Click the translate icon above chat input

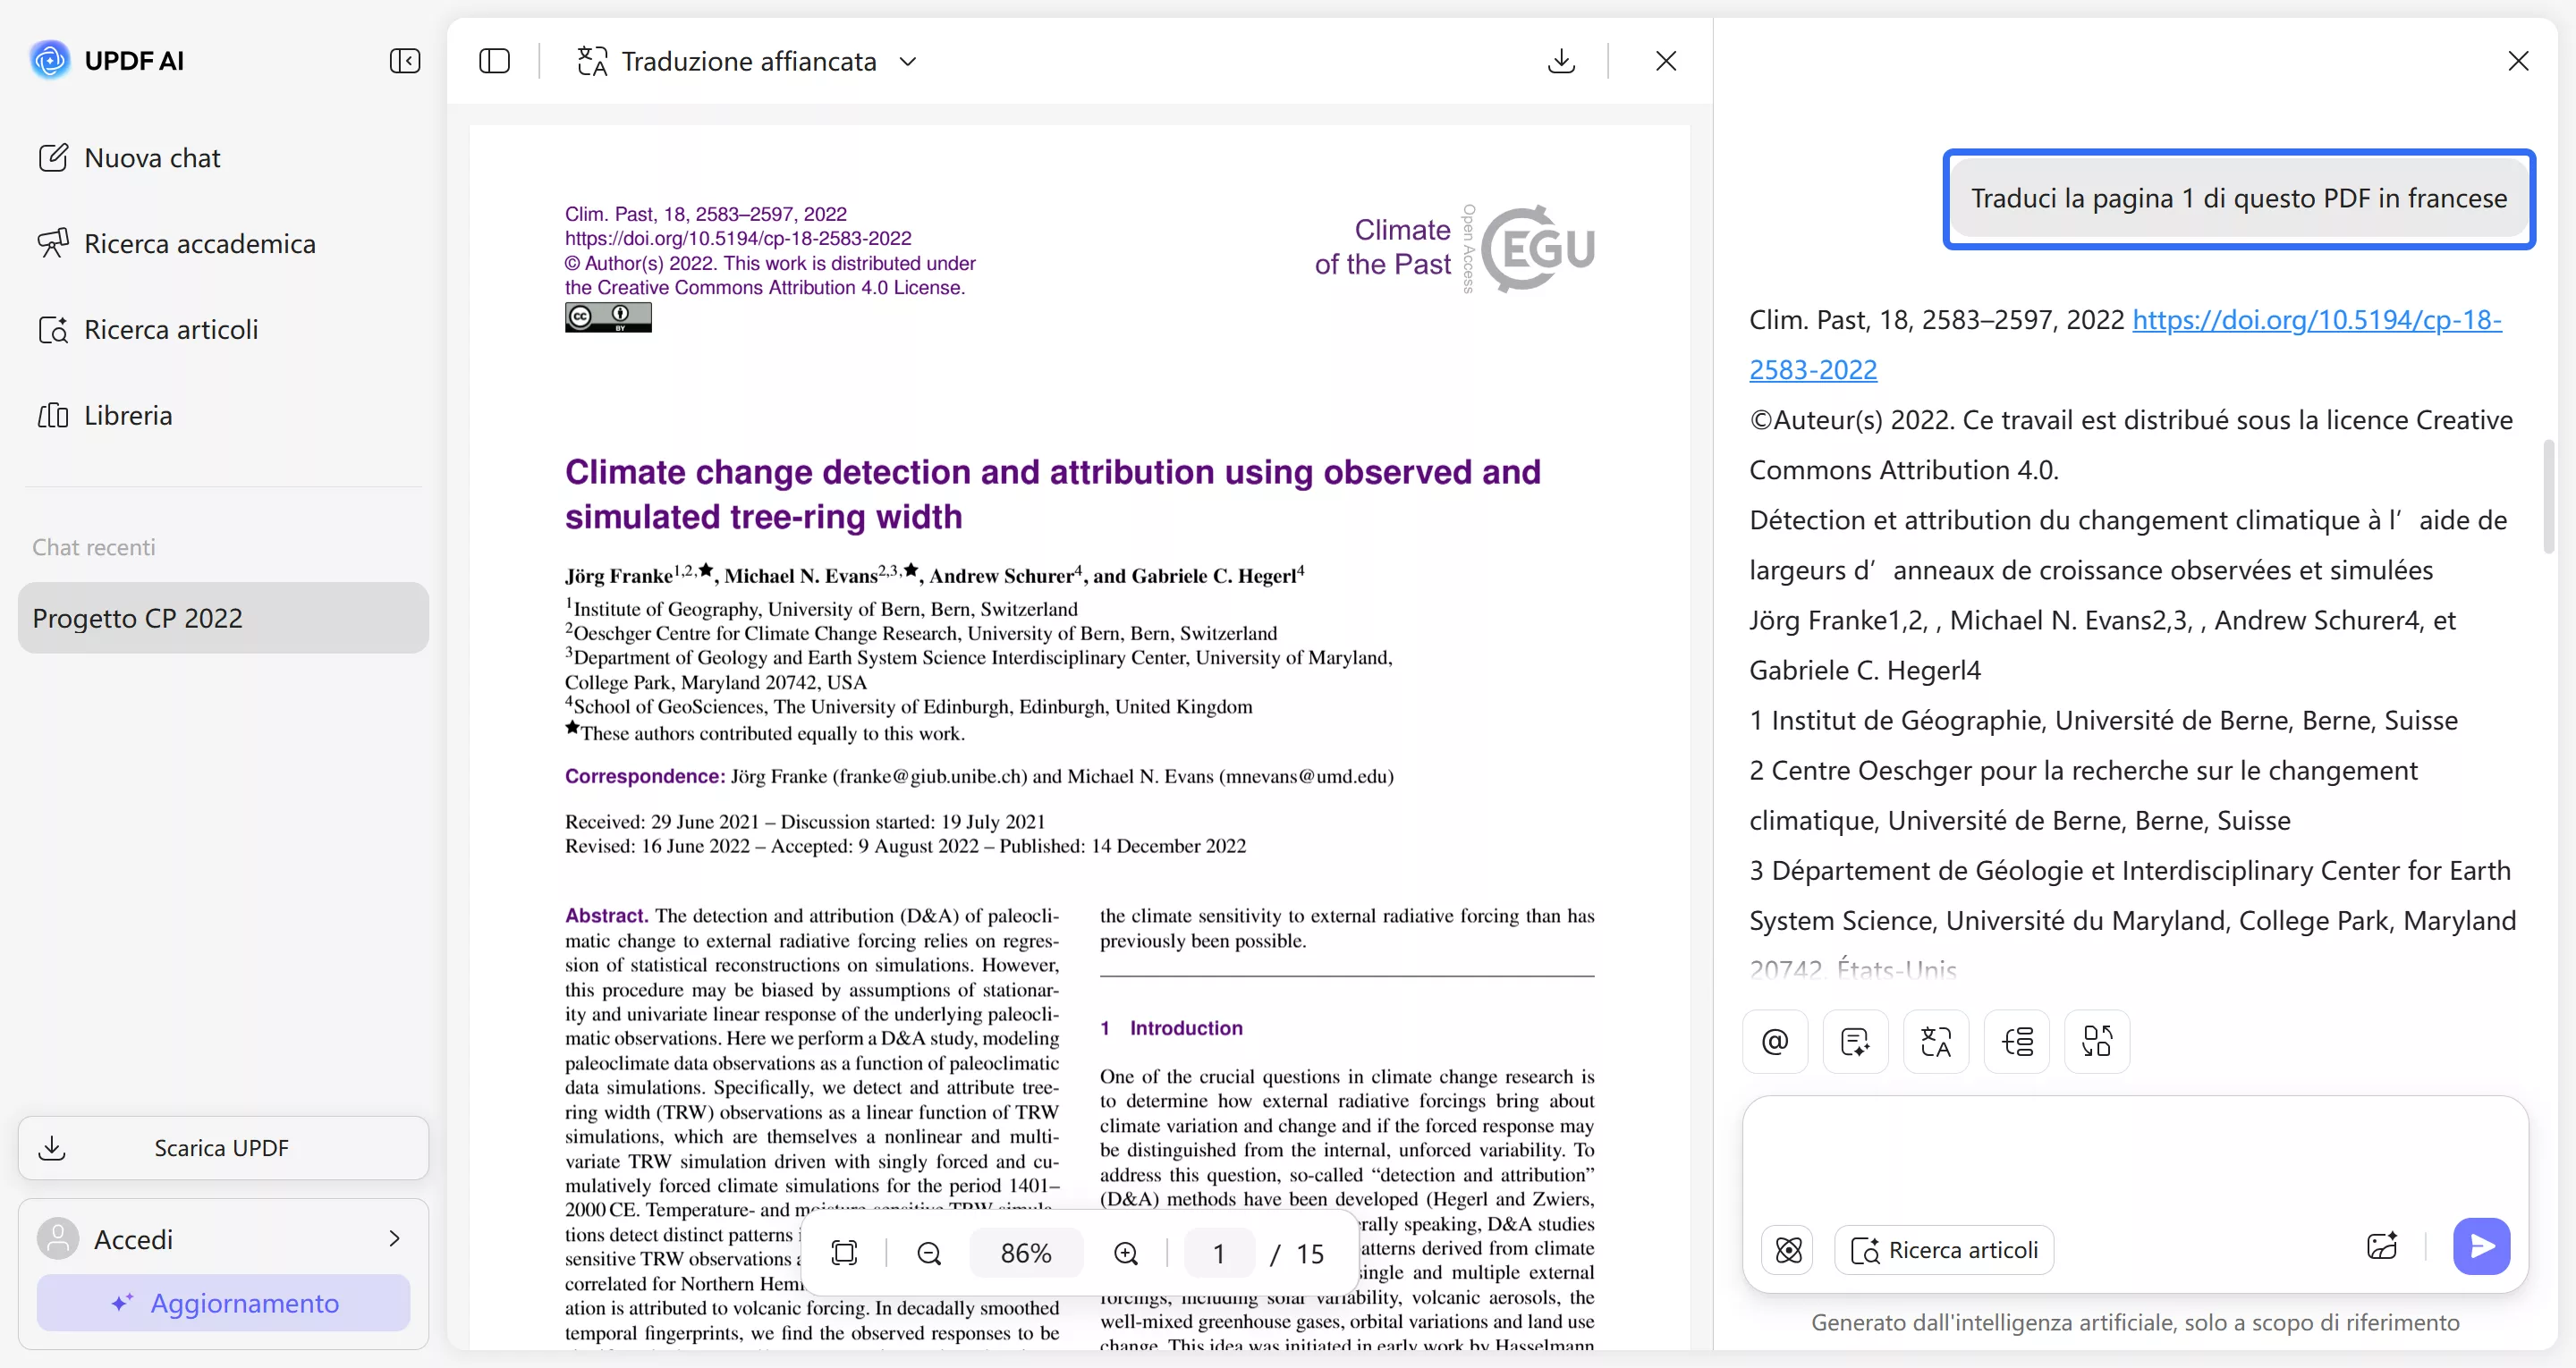tap(1936, 1042)
